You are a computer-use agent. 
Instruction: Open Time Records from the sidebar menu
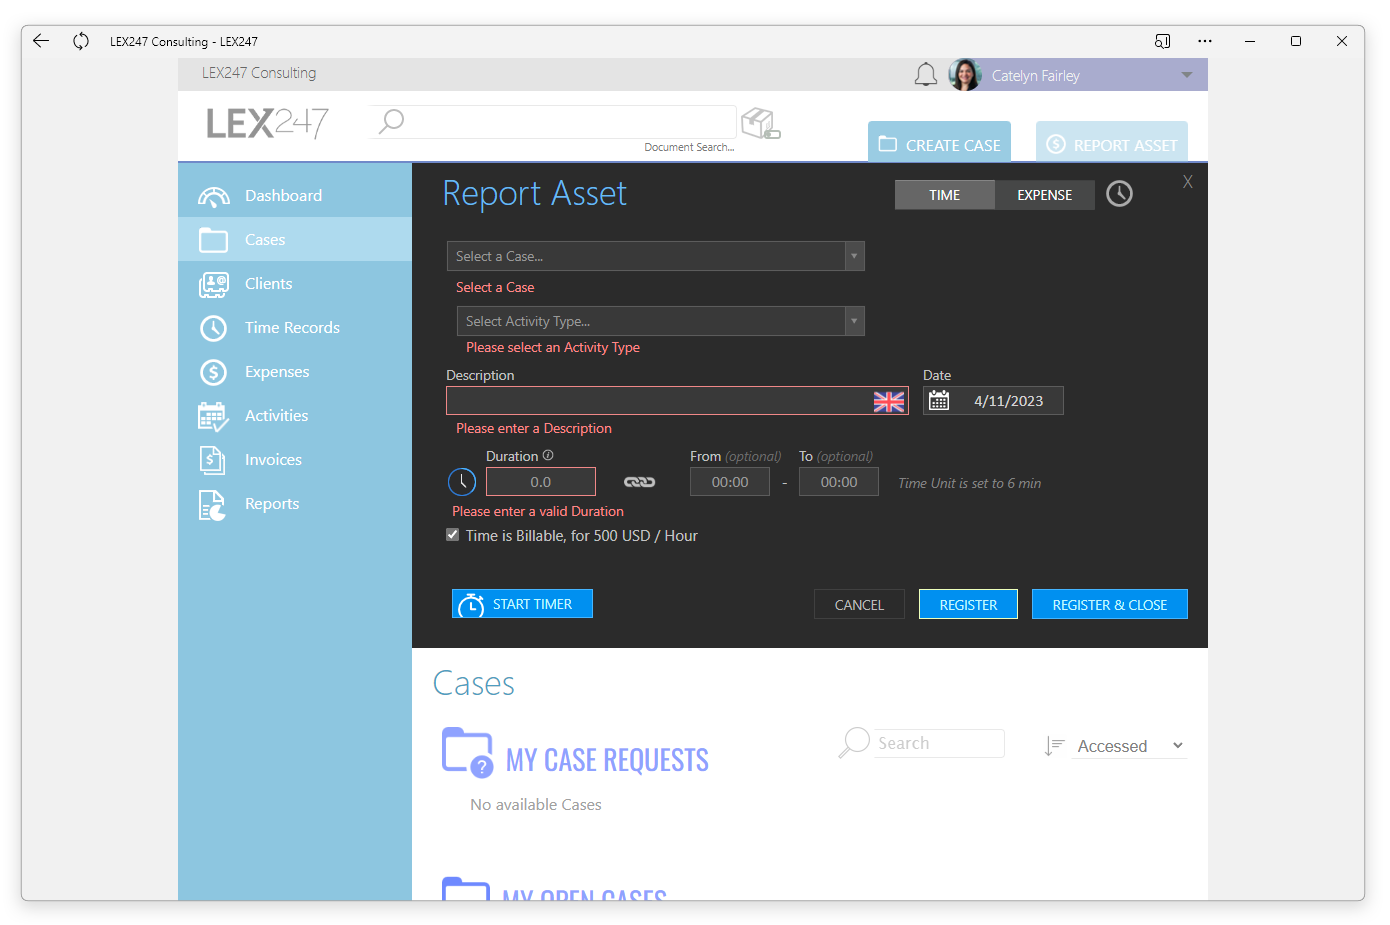295,328
